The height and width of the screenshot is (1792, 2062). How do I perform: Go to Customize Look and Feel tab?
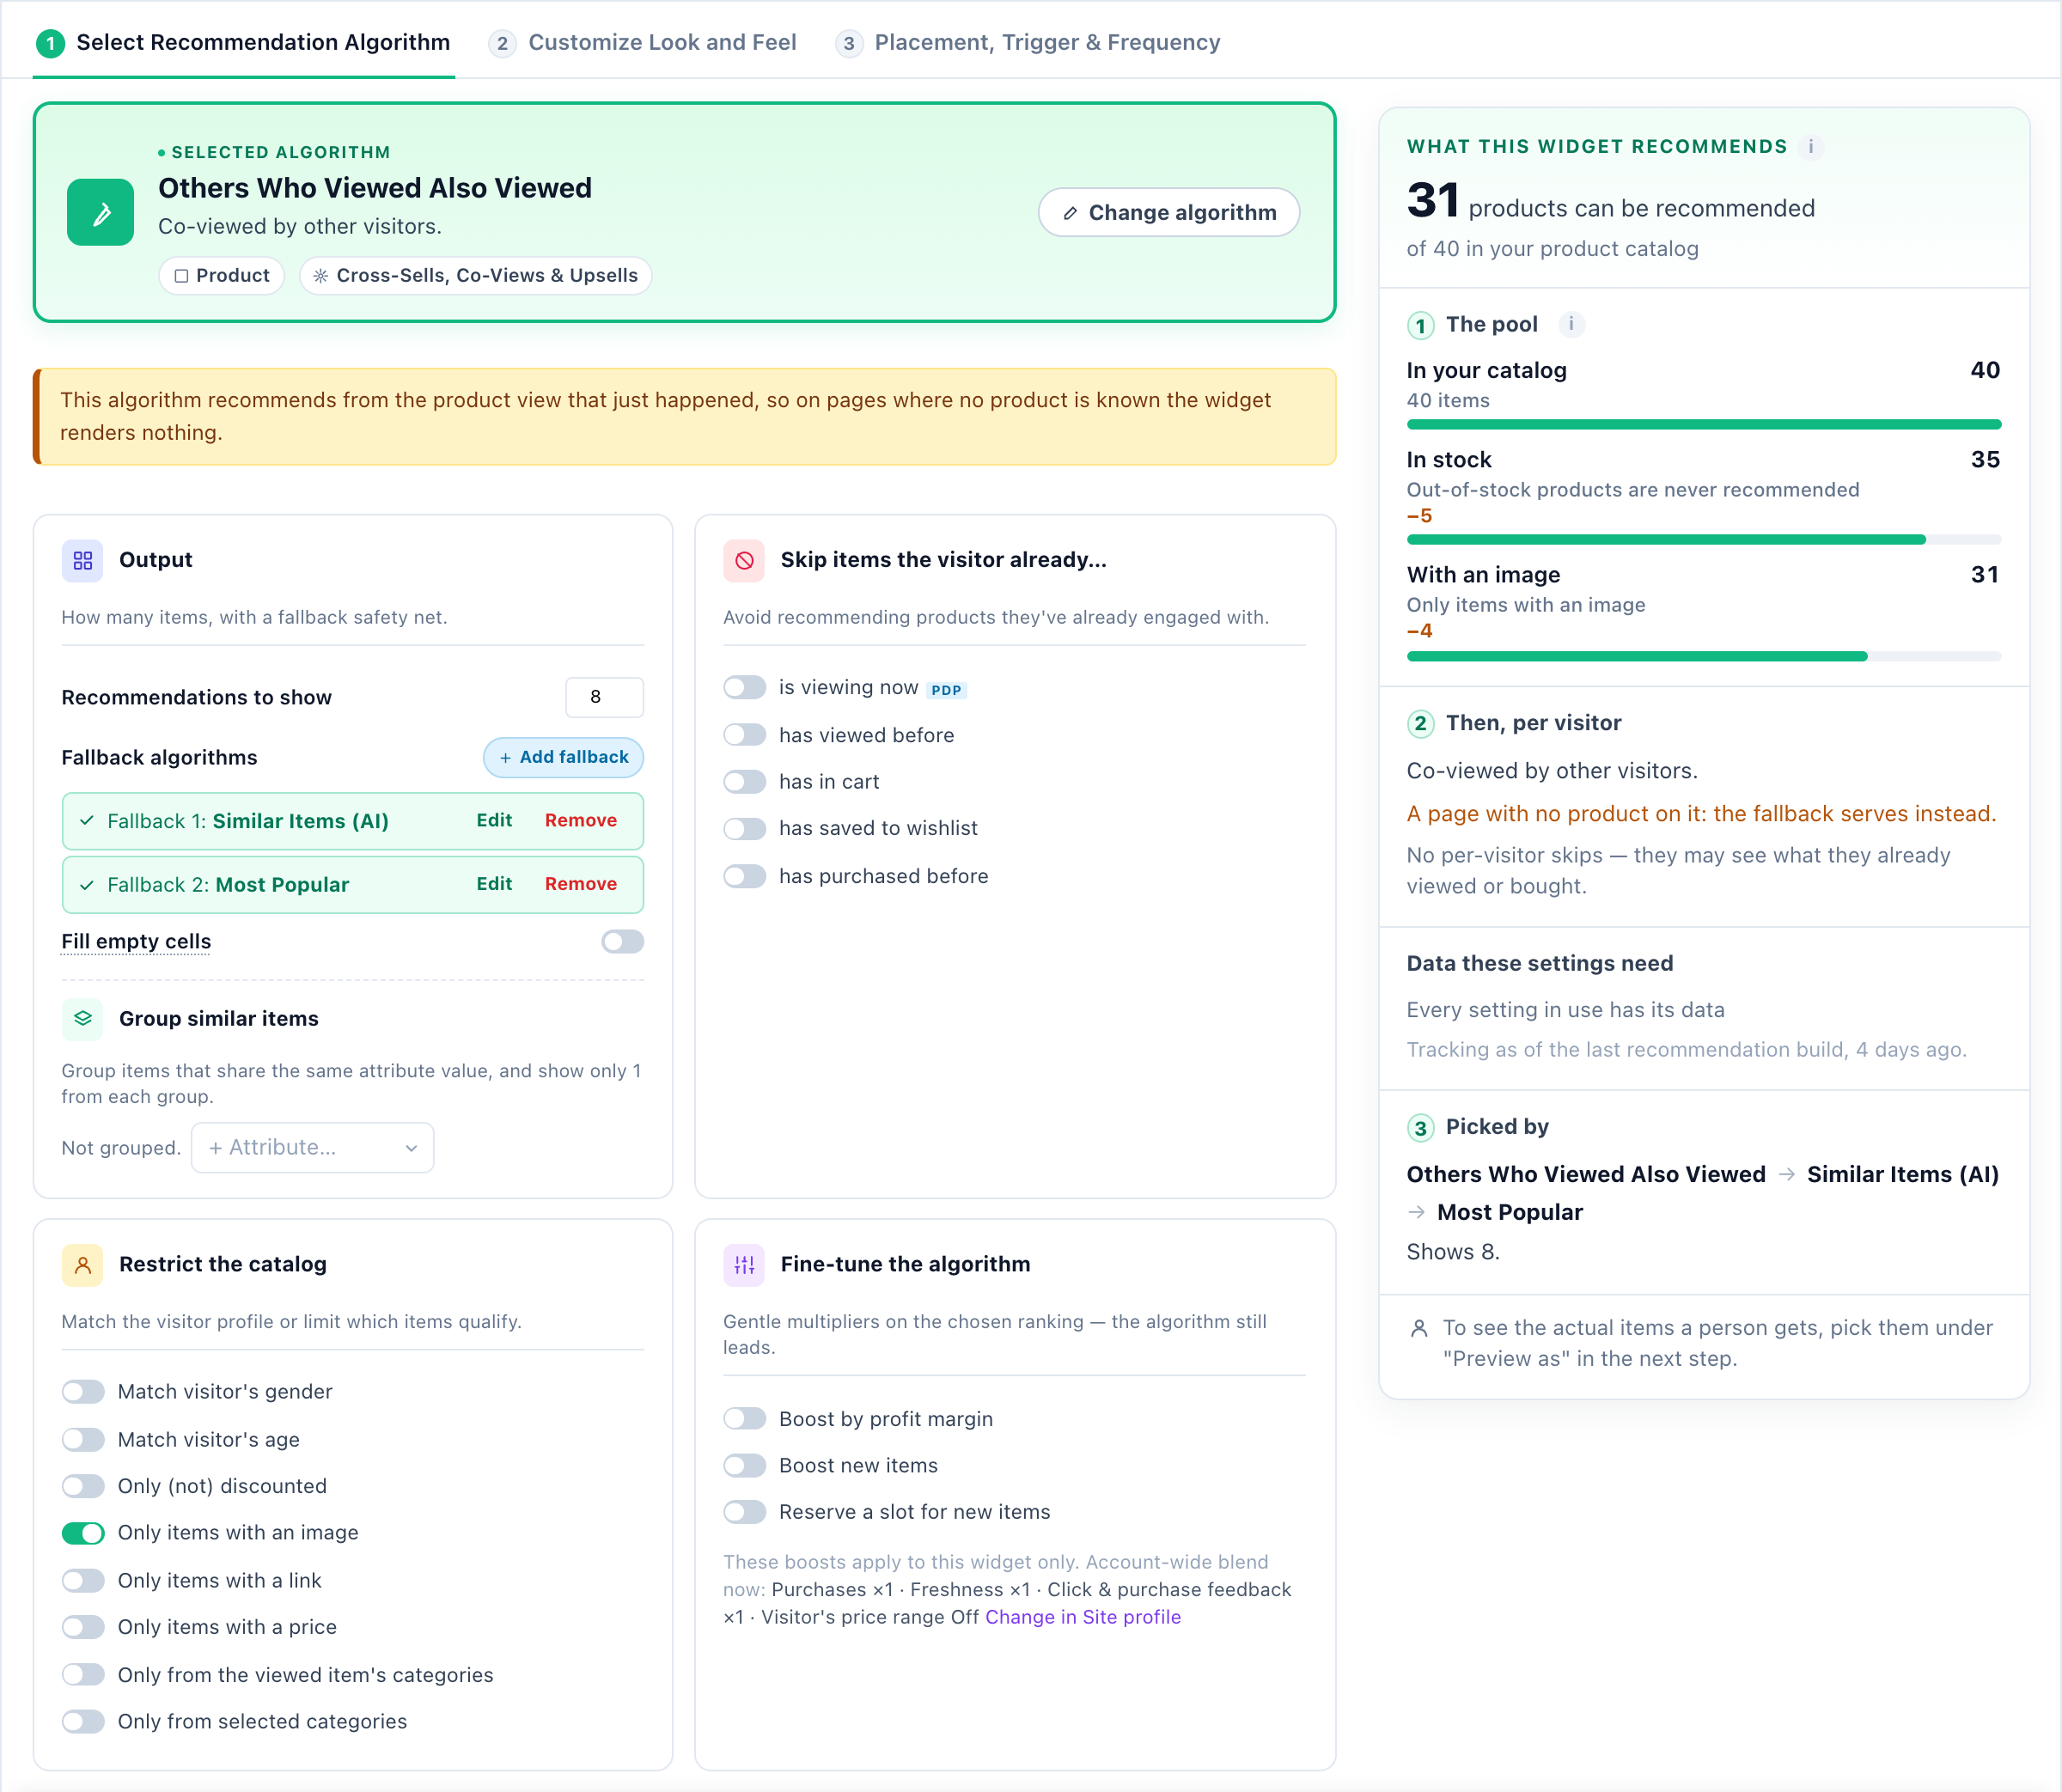coord(643,42)
